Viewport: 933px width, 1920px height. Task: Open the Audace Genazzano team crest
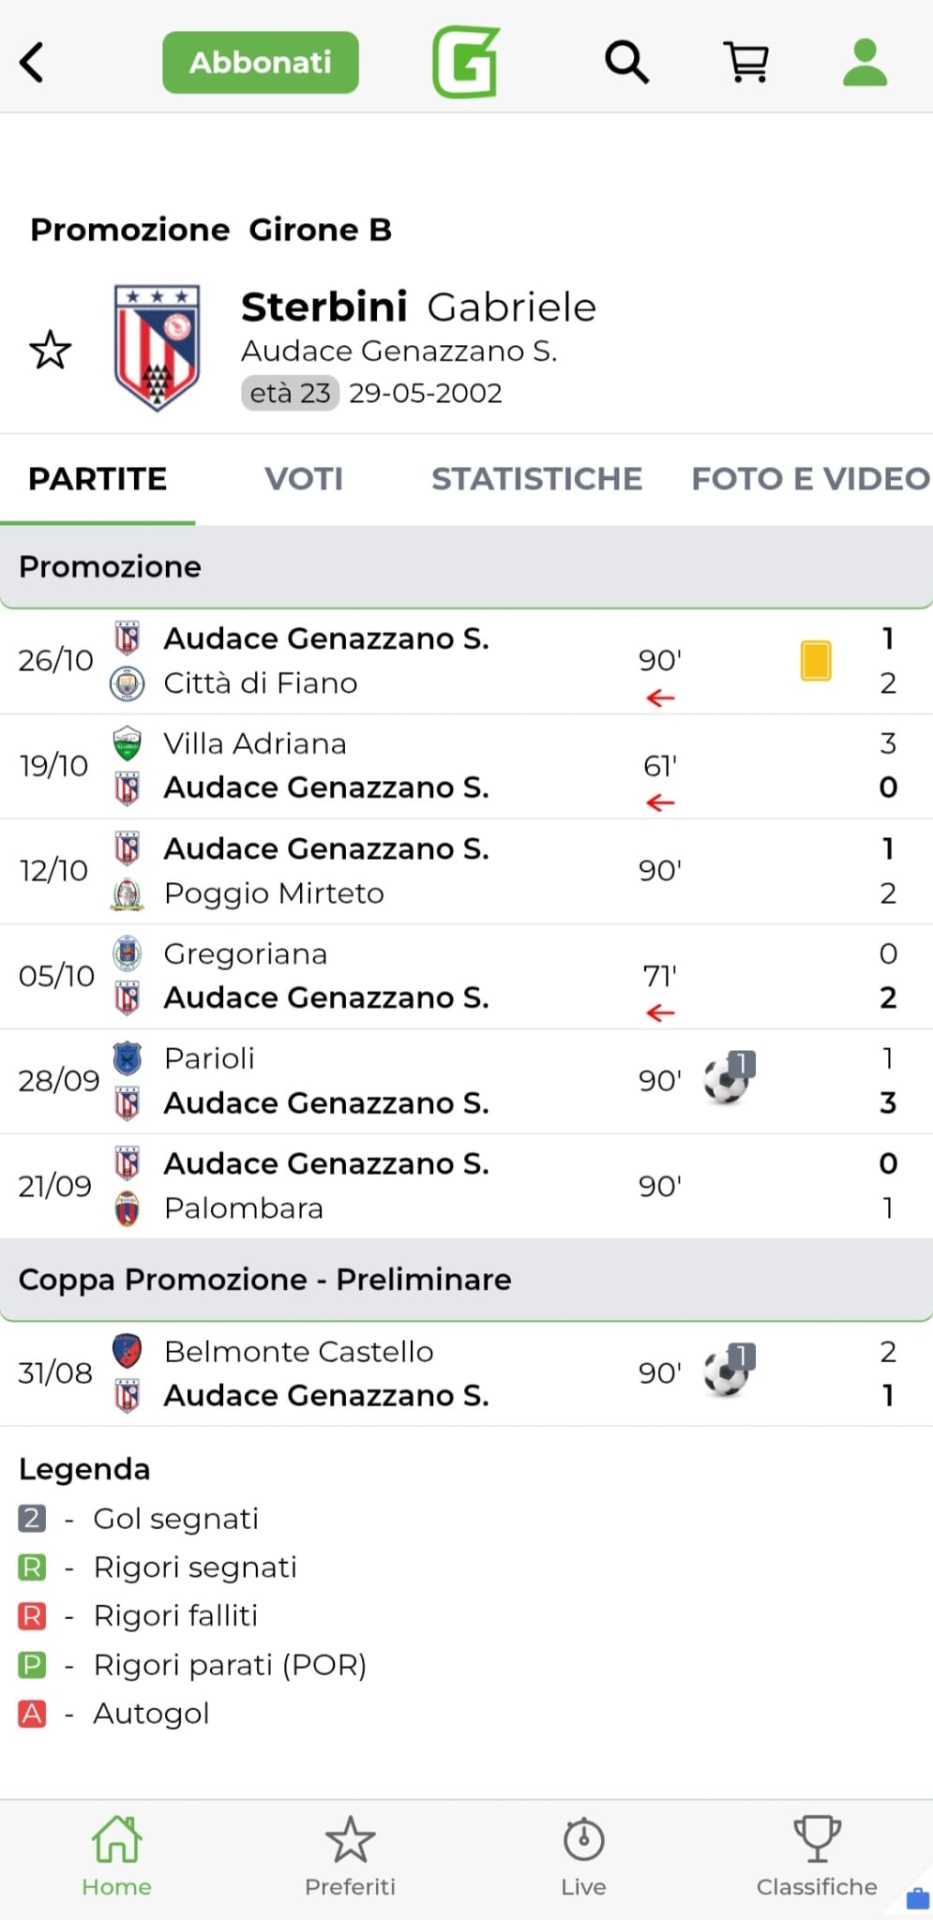157,348
